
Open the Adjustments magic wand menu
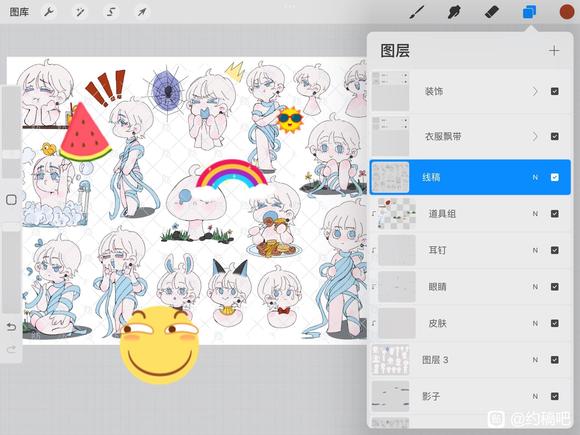pos(80,12)
